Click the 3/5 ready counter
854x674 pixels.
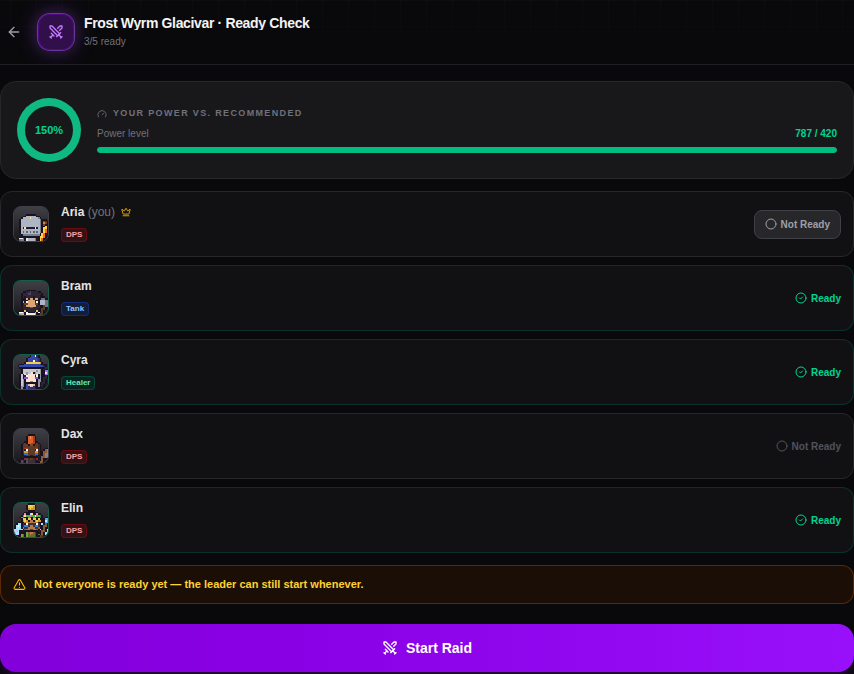[105, 41]
